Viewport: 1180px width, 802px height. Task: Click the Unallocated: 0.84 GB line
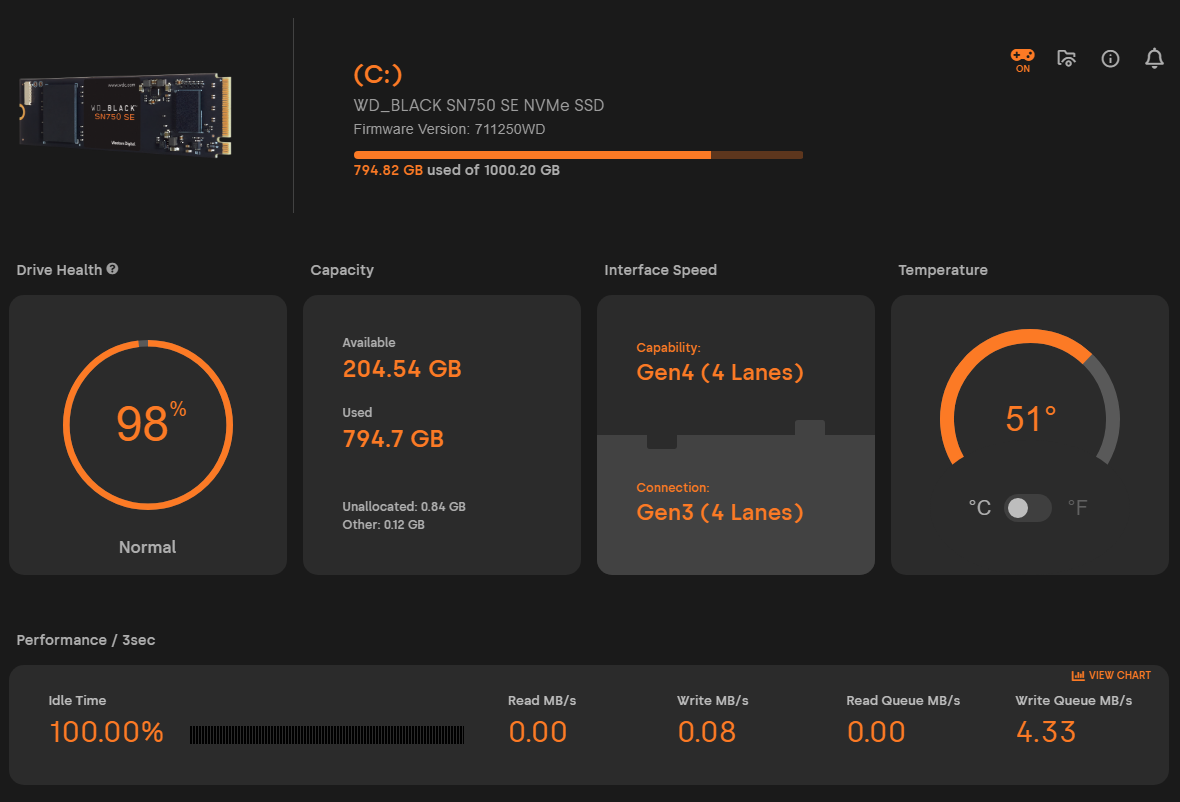(404, 506)
